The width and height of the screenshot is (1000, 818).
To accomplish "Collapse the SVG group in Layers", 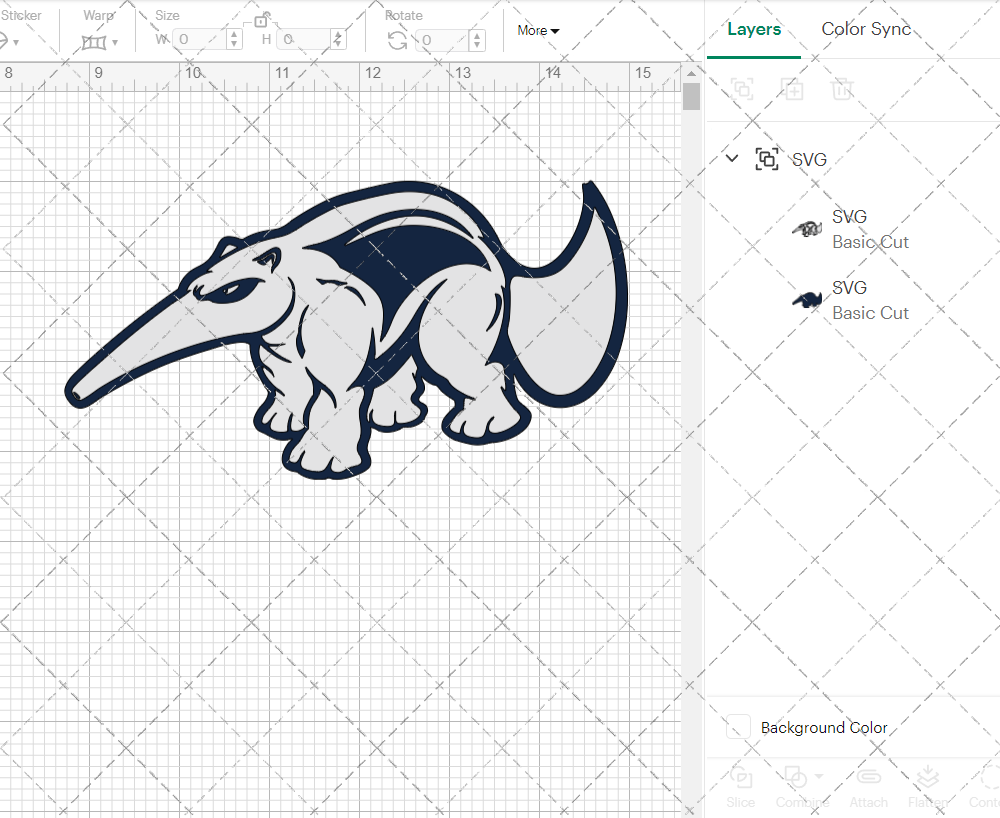I will (731, 158).
